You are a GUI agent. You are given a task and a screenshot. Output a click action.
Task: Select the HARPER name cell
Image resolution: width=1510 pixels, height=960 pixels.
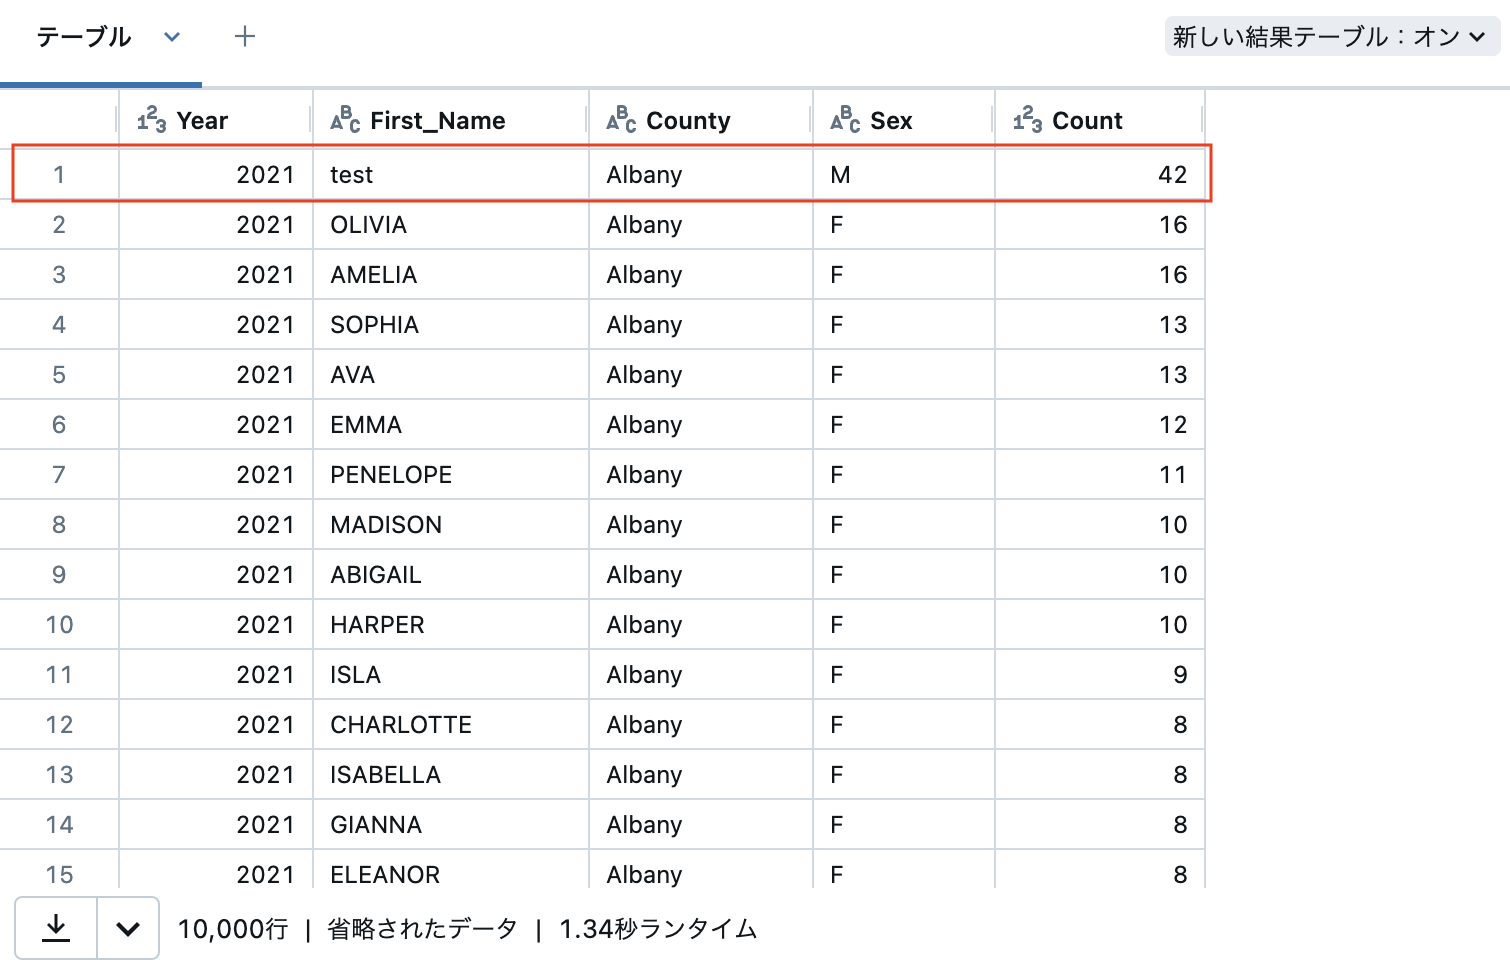(451, 624)
